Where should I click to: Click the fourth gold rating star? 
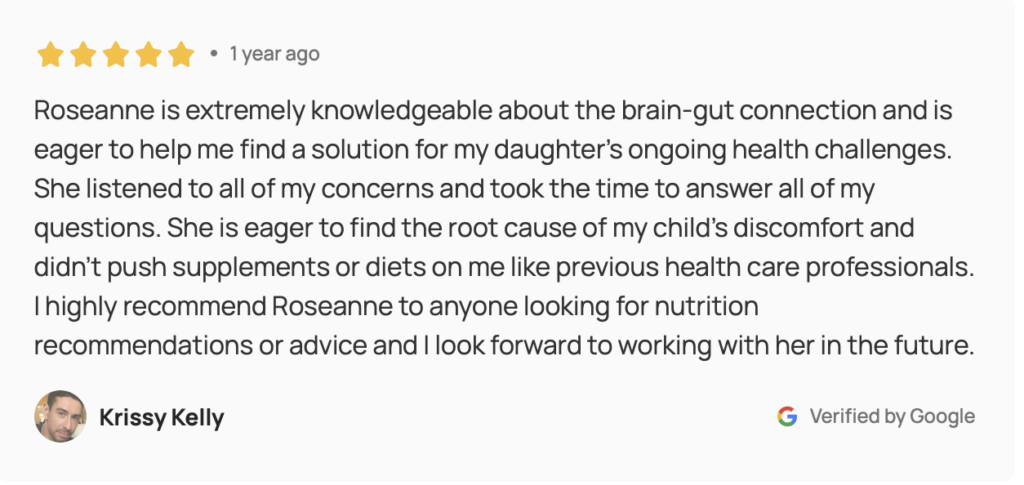pos(148,54)
